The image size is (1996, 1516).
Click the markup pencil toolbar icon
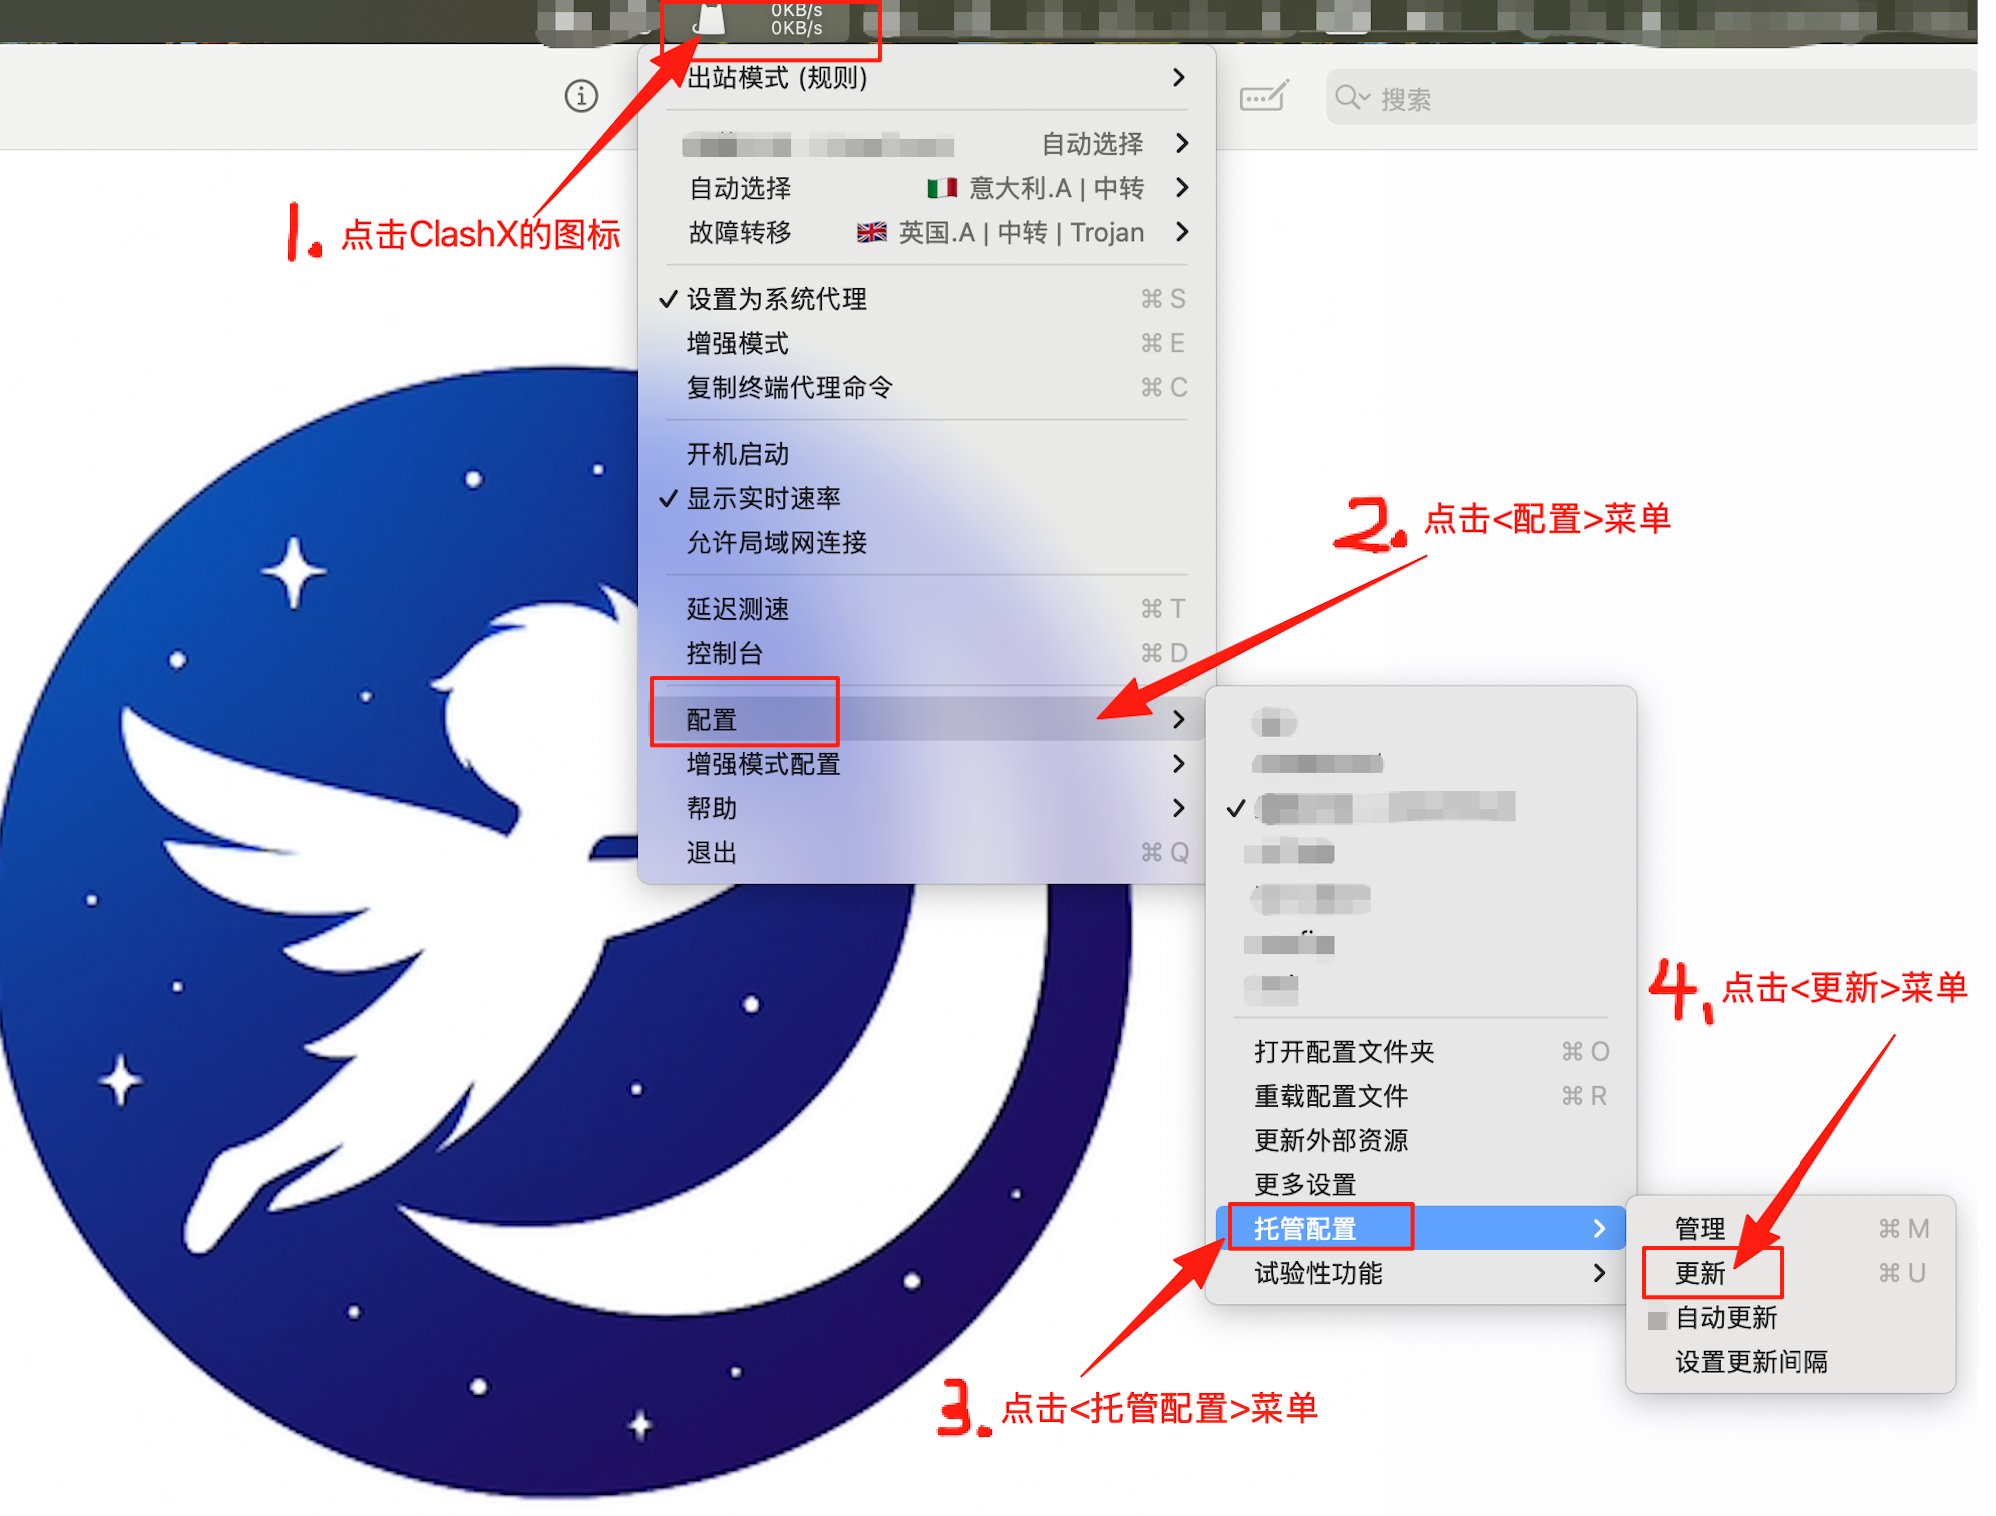[x=1264, y=96]
